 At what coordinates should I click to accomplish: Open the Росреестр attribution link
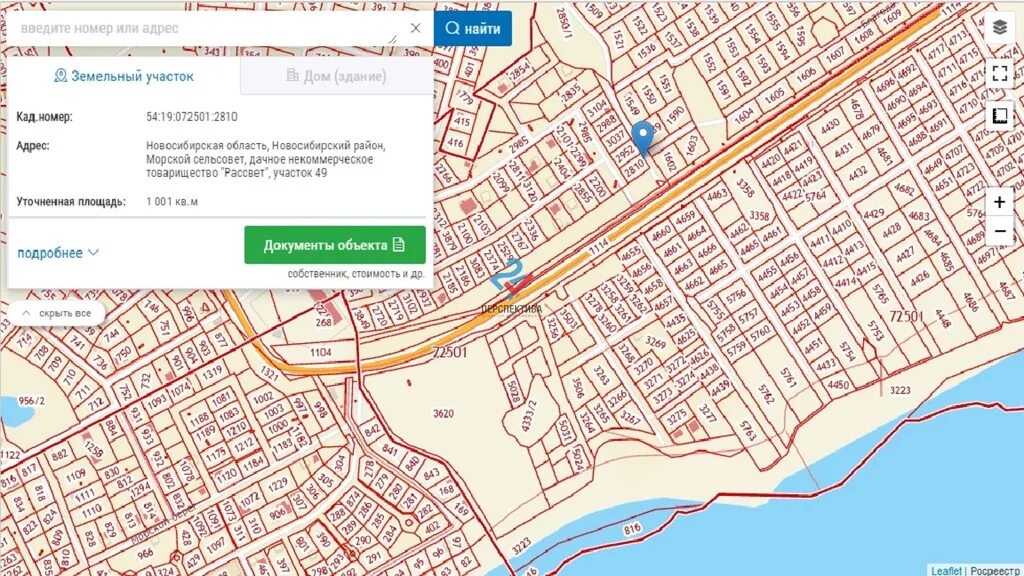995,571
